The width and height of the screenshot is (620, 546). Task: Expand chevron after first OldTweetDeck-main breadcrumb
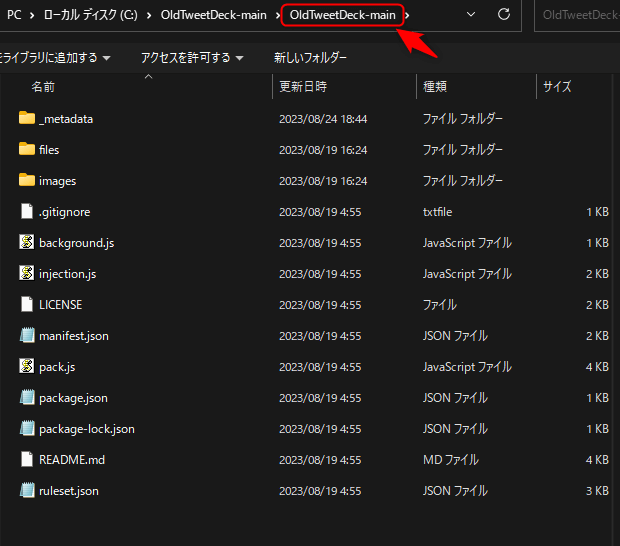(x=278, y=15)
